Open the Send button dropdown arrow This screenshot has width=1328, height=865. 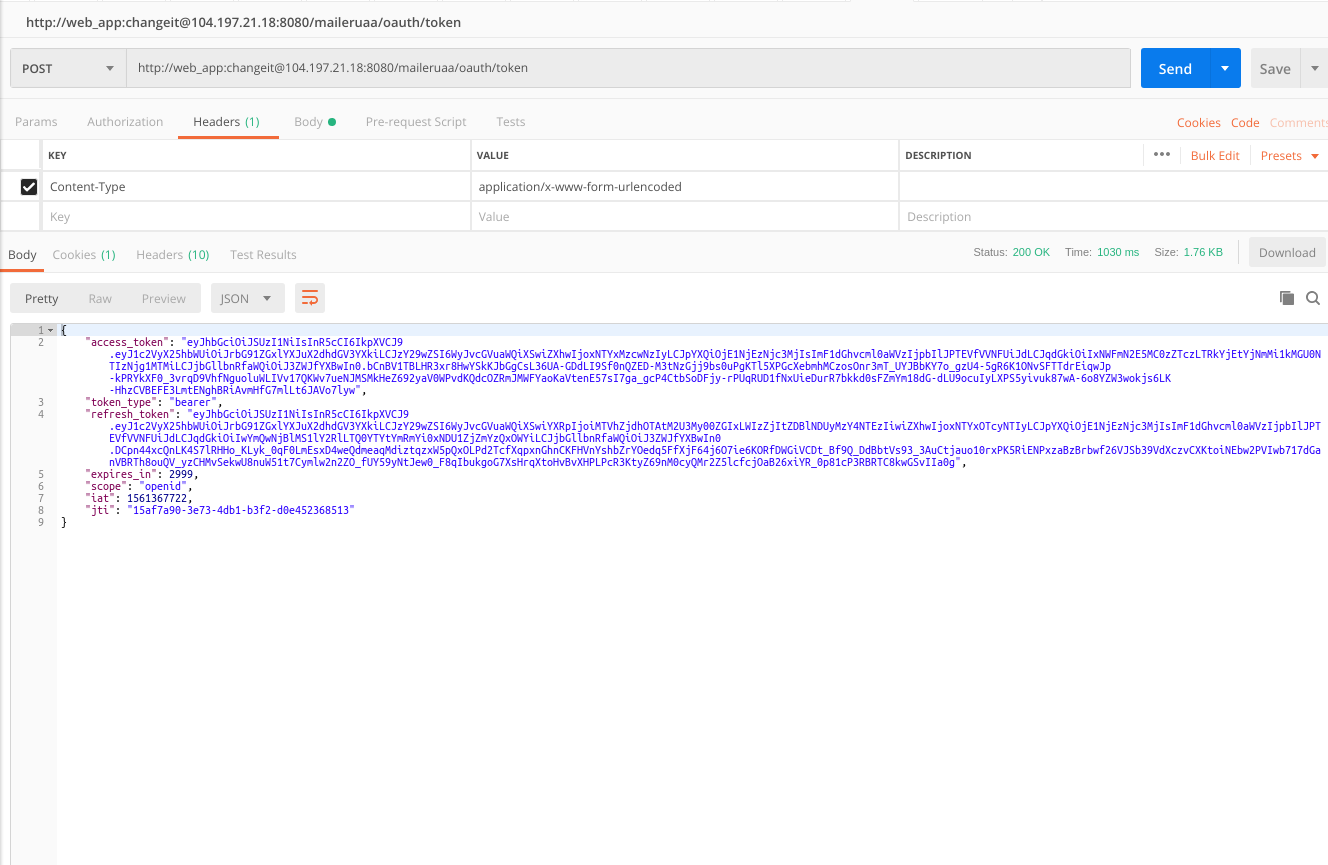[1225, 68]
